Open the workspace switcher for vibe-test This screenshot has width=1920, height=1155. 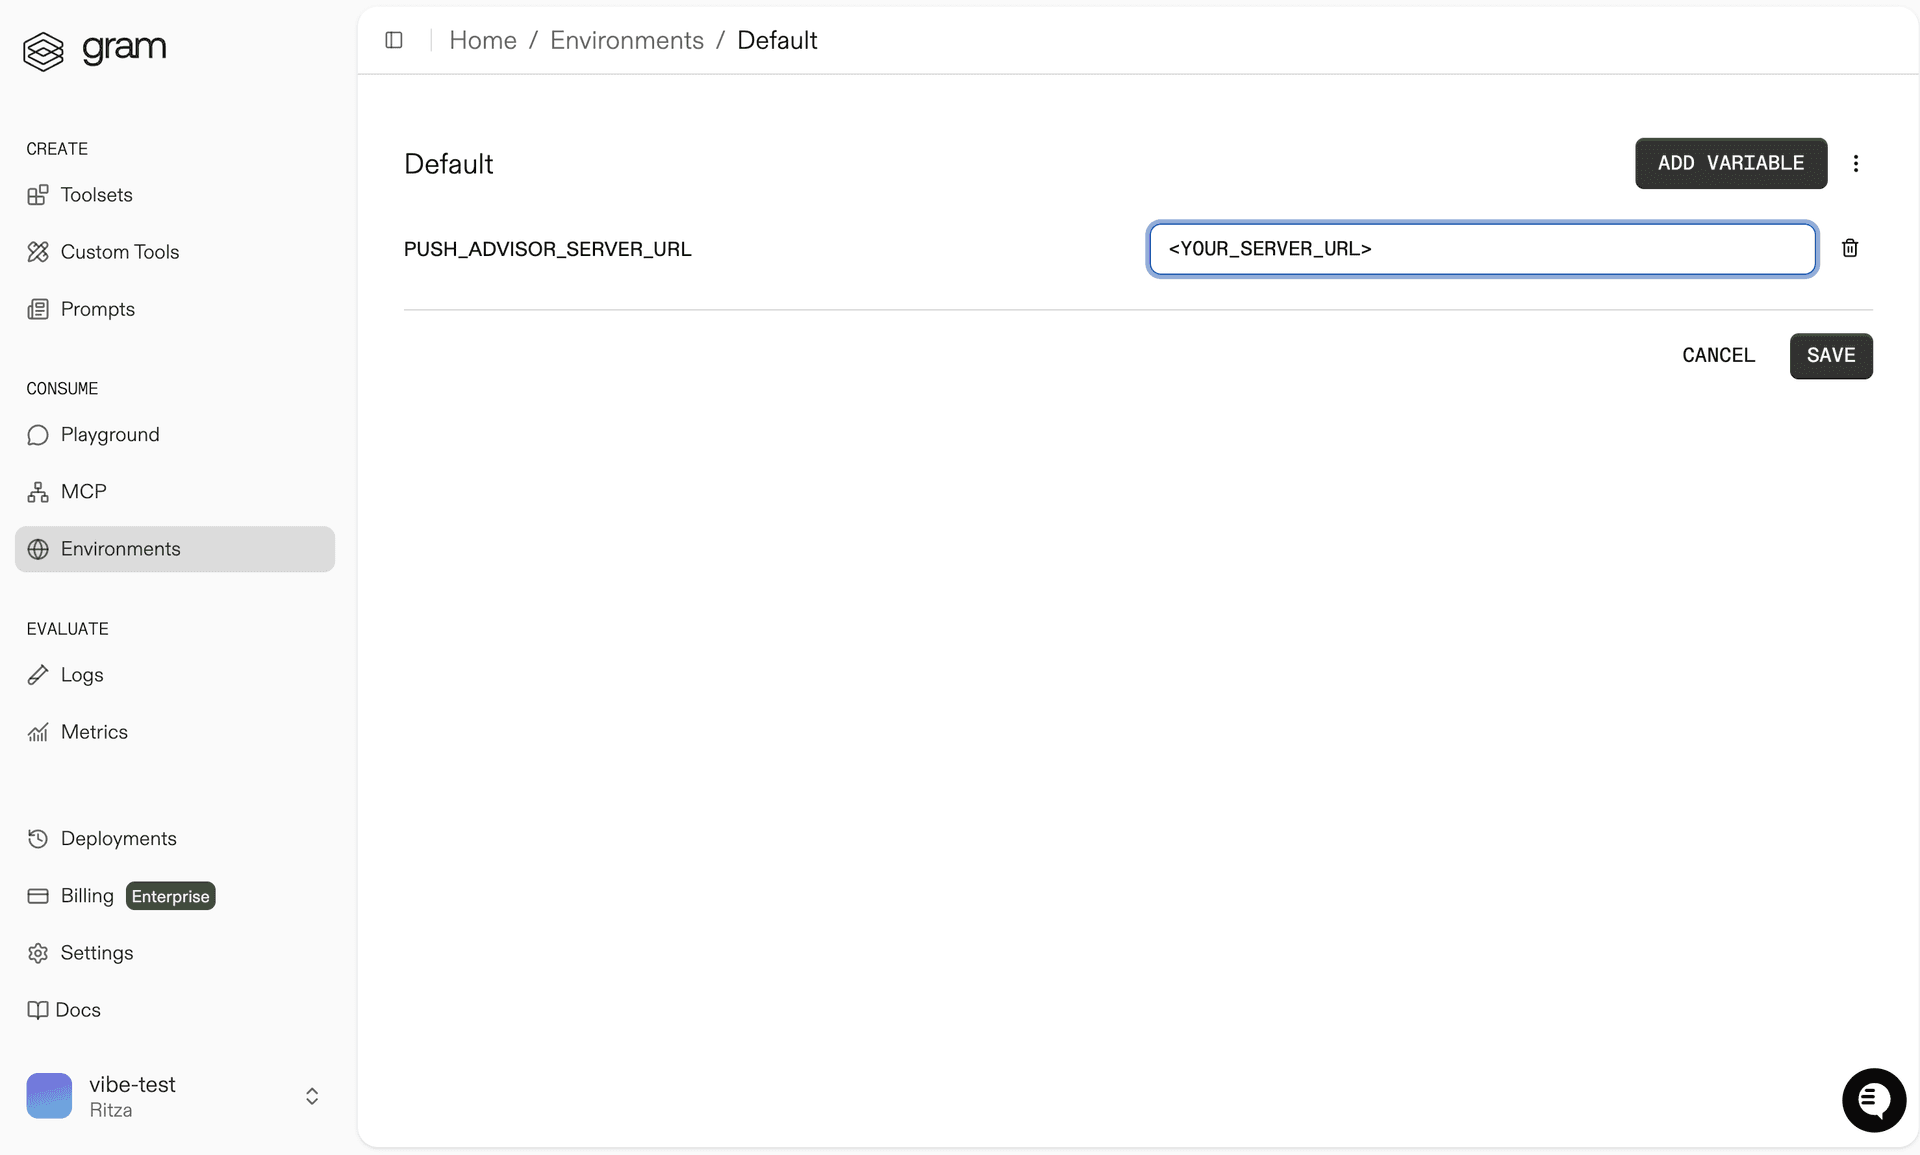(x=311, y=1096)
